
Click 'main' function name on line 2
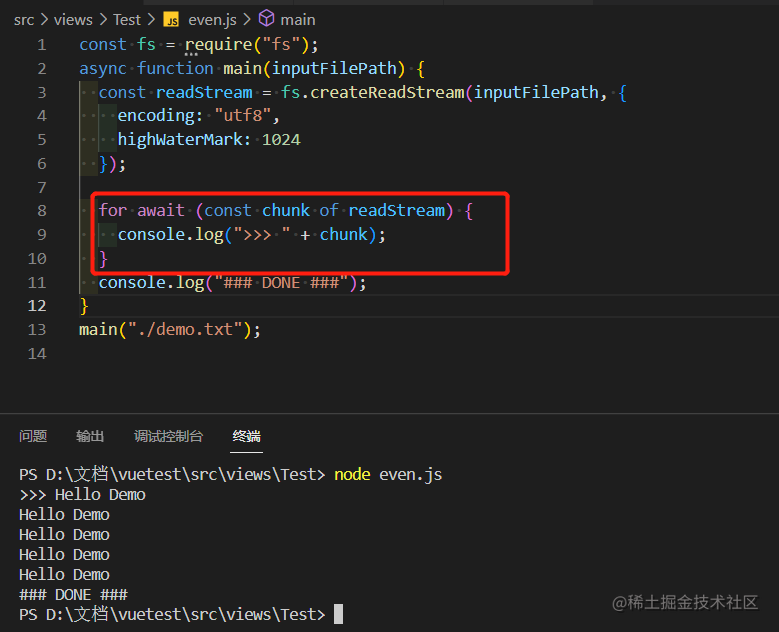click(242, 68)
